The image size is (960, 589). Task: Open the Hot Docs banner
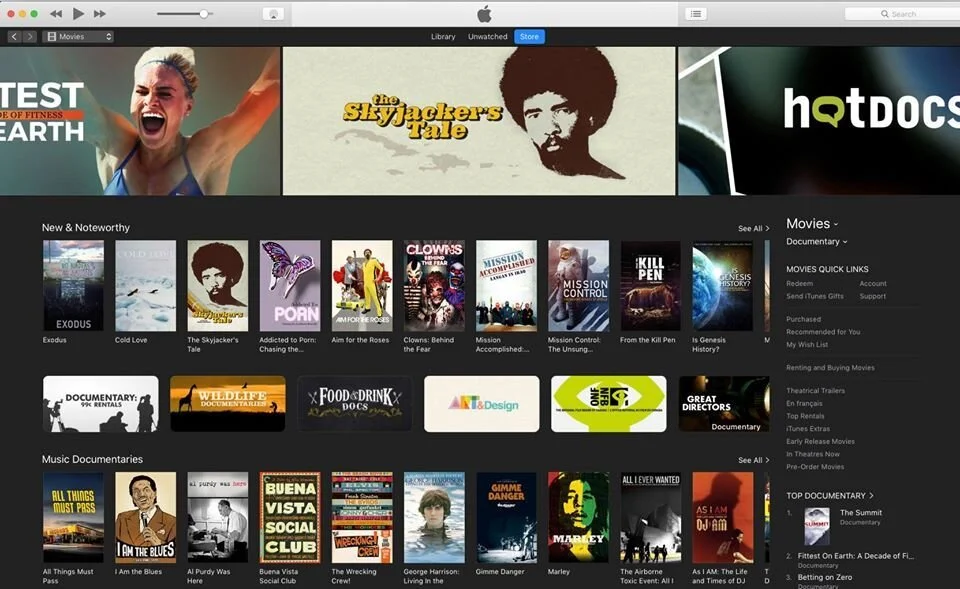(819, 121)
